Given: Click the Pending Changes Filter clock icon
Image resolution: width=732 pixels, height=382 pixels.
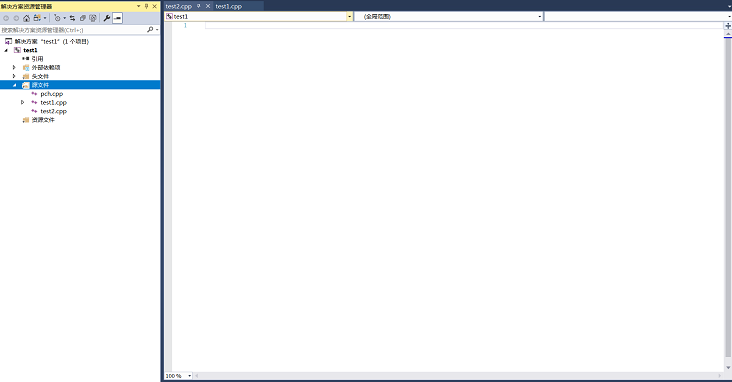Looking at the screenshot, I should pyautogui.click(x=57, y=18).
